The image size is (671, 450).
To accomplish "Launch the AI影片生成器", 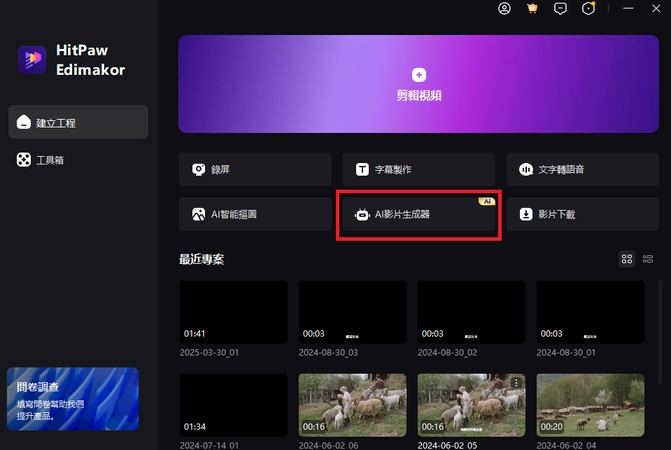I will (419, 214).
